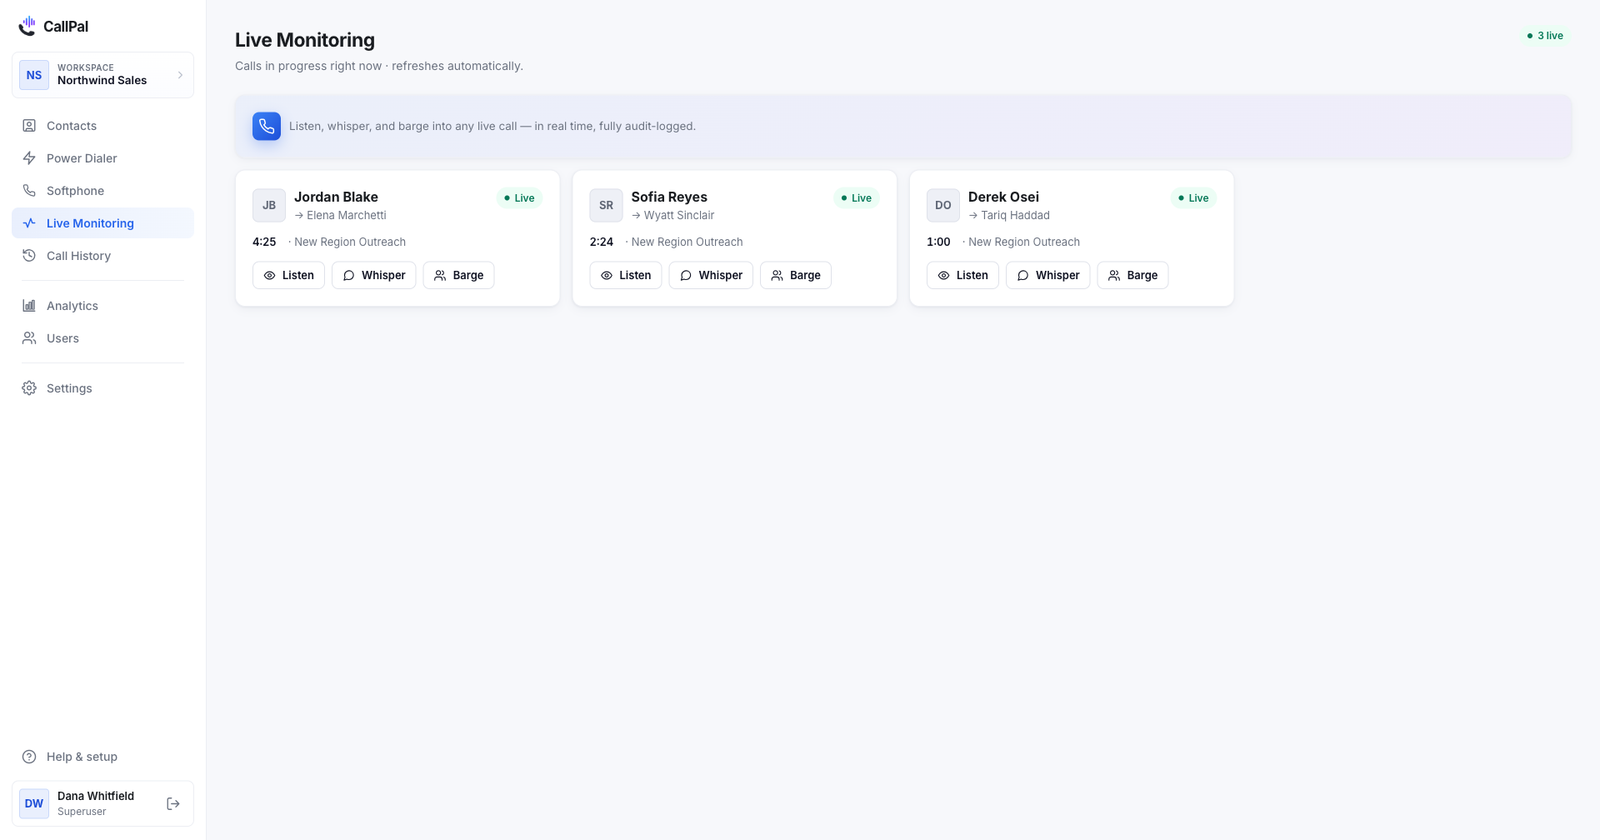Click the Users people icon
Image resolution: width=1600 pixels, height=840 pixels.
pyautogui.click(x=29, y=338)
